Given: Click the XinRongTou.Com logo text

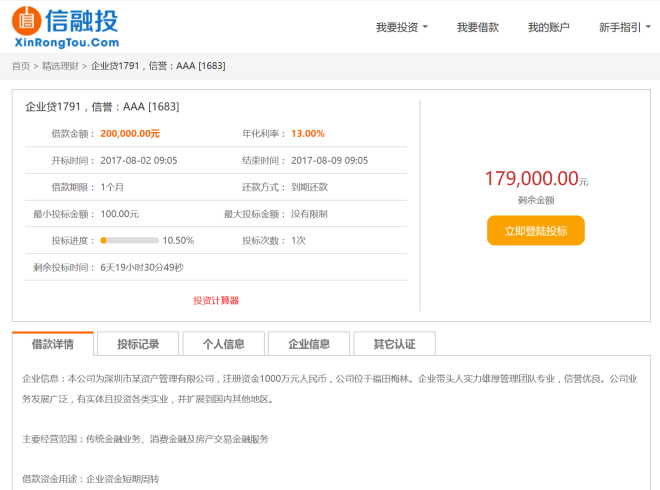Looking at the screenshot, I should click(x=67, y=43).
